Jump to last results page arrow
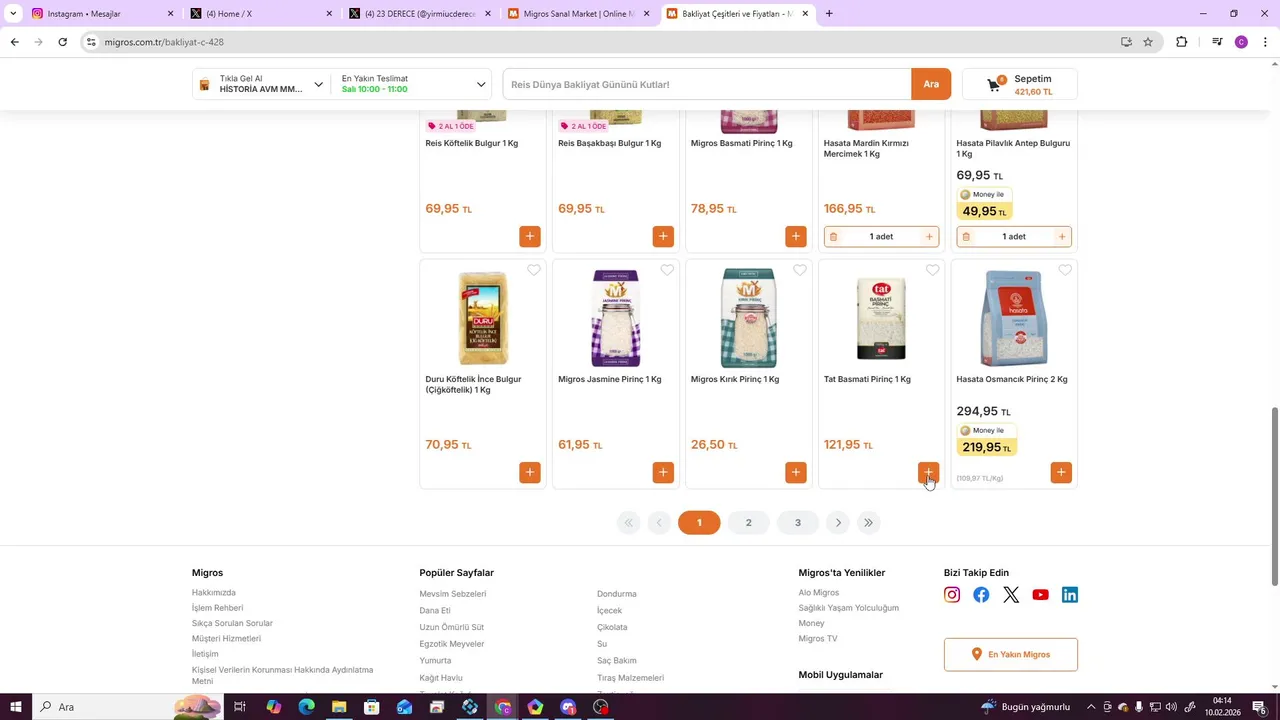 point(868,523)
